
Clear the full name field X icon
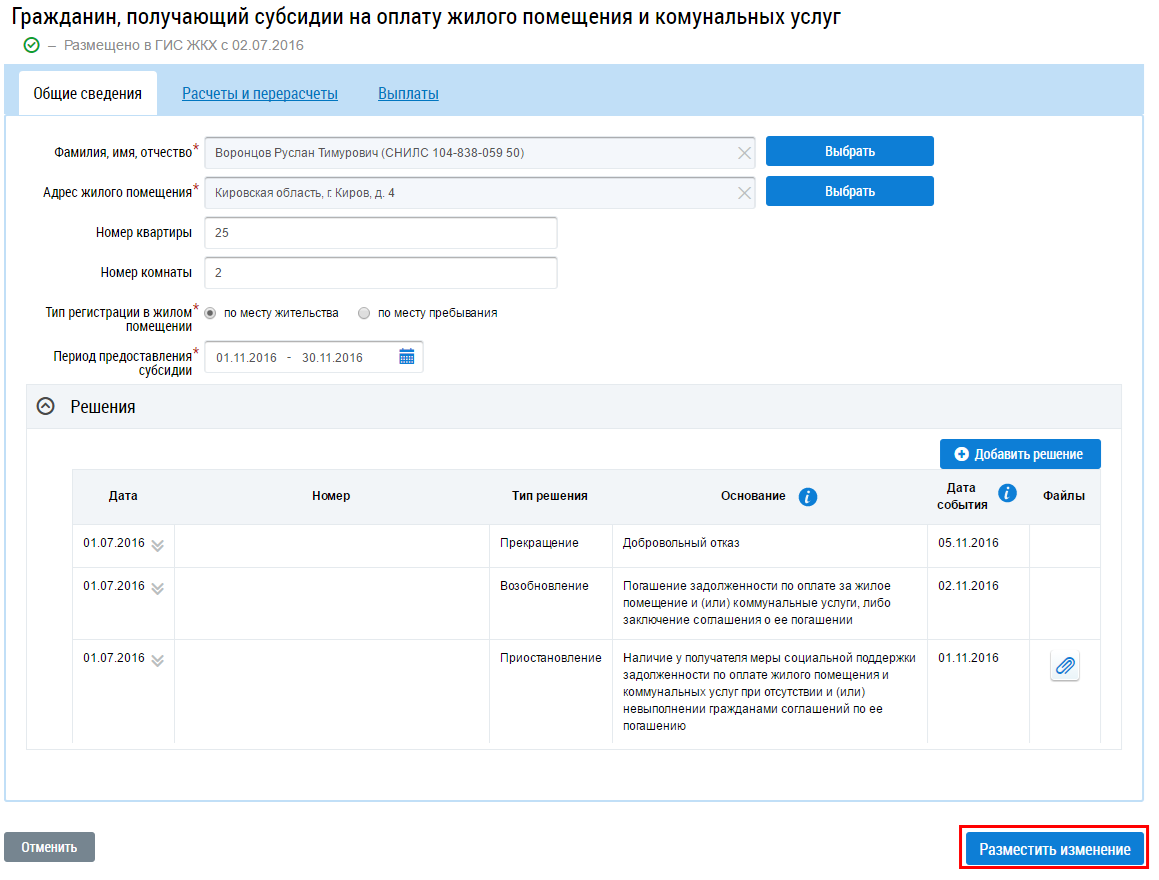[744, 153]
